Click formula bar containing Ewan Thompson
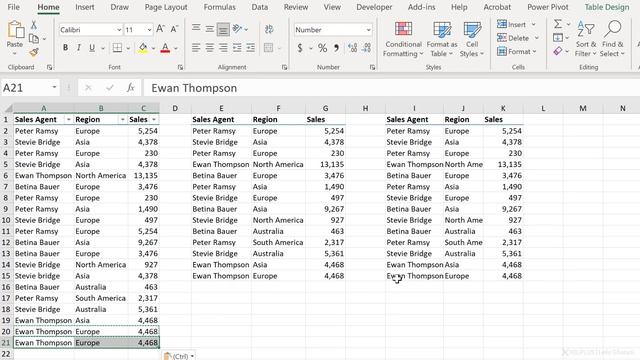Screen dimensions: 640x360 (x=391, y=88)
